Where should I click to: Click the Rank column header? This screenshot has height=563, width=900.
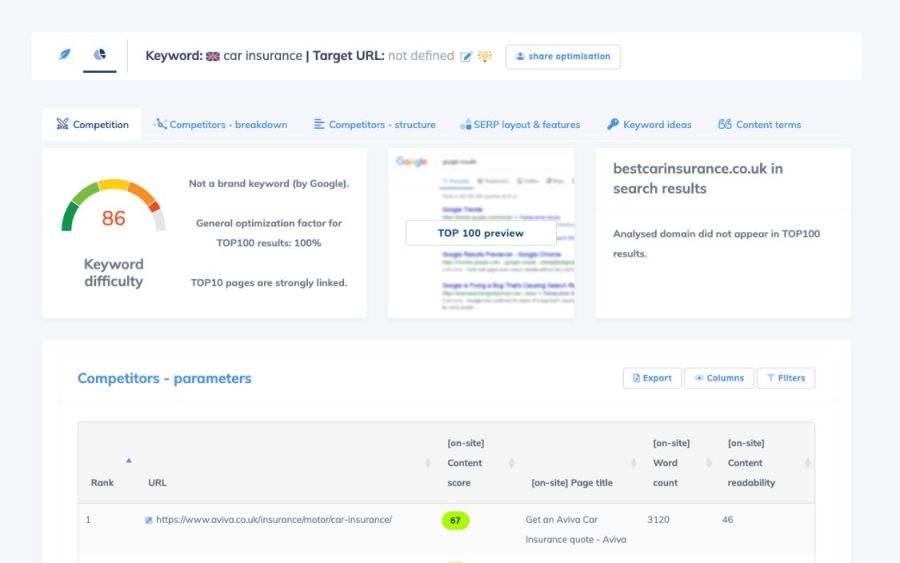click(x=102, y=483)
